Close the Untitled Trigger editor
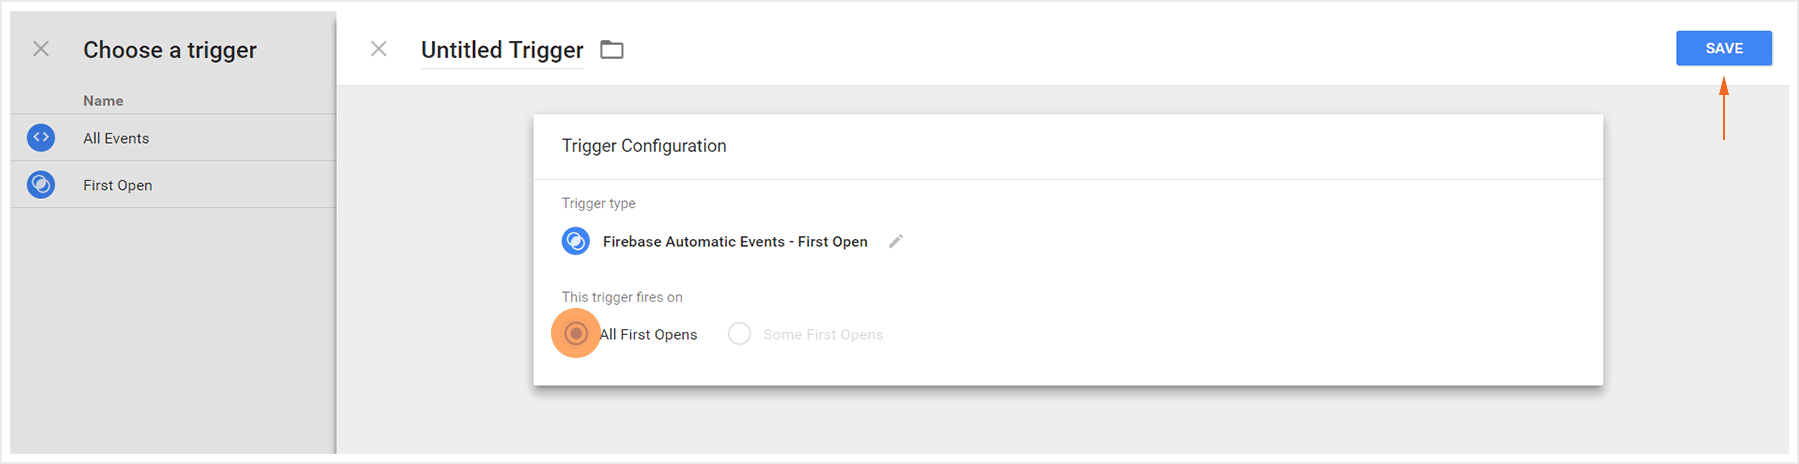The width and height of the screenshot is (1799, 464). point(379,49)
